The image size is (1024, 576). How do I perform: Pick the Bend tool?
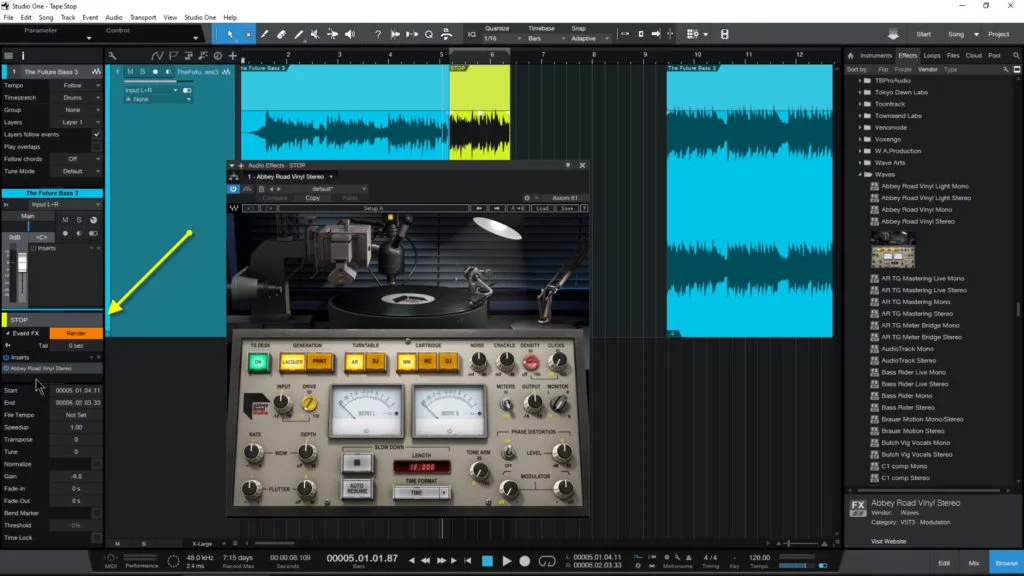pyautogui.click(x=332, y=34)
